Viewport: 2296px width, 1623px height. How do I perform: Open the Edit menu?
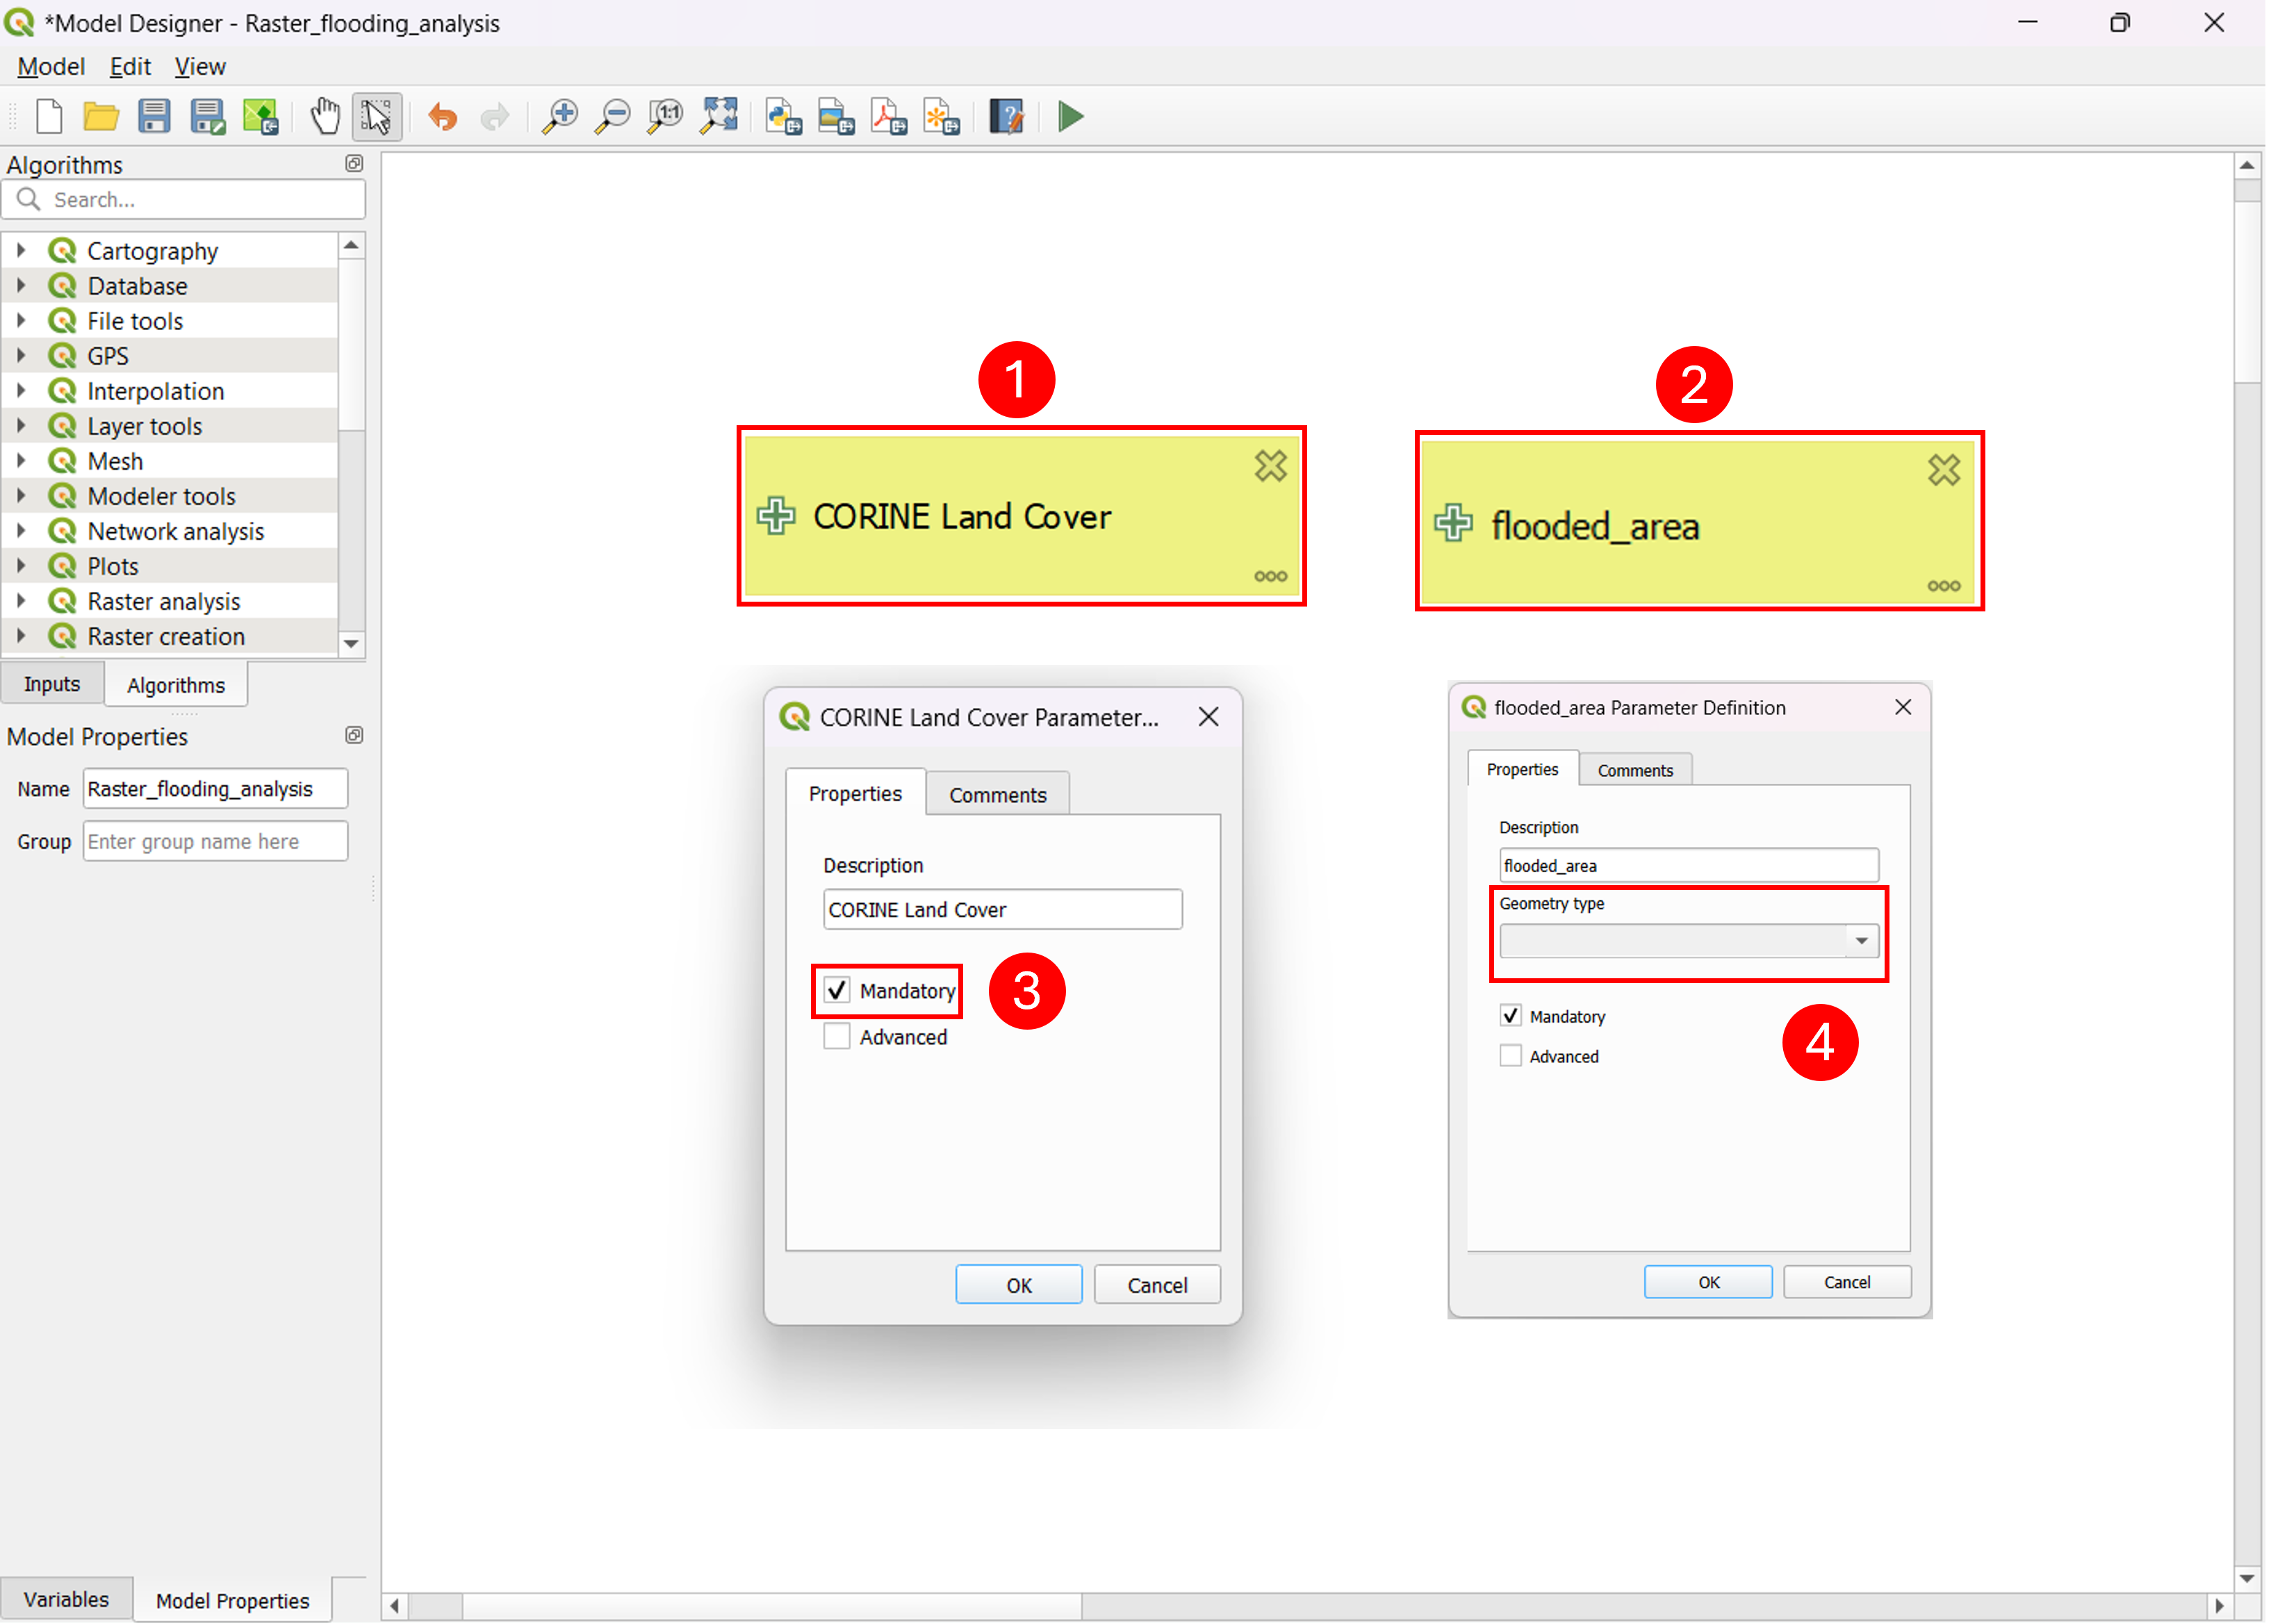pos(130,67)
